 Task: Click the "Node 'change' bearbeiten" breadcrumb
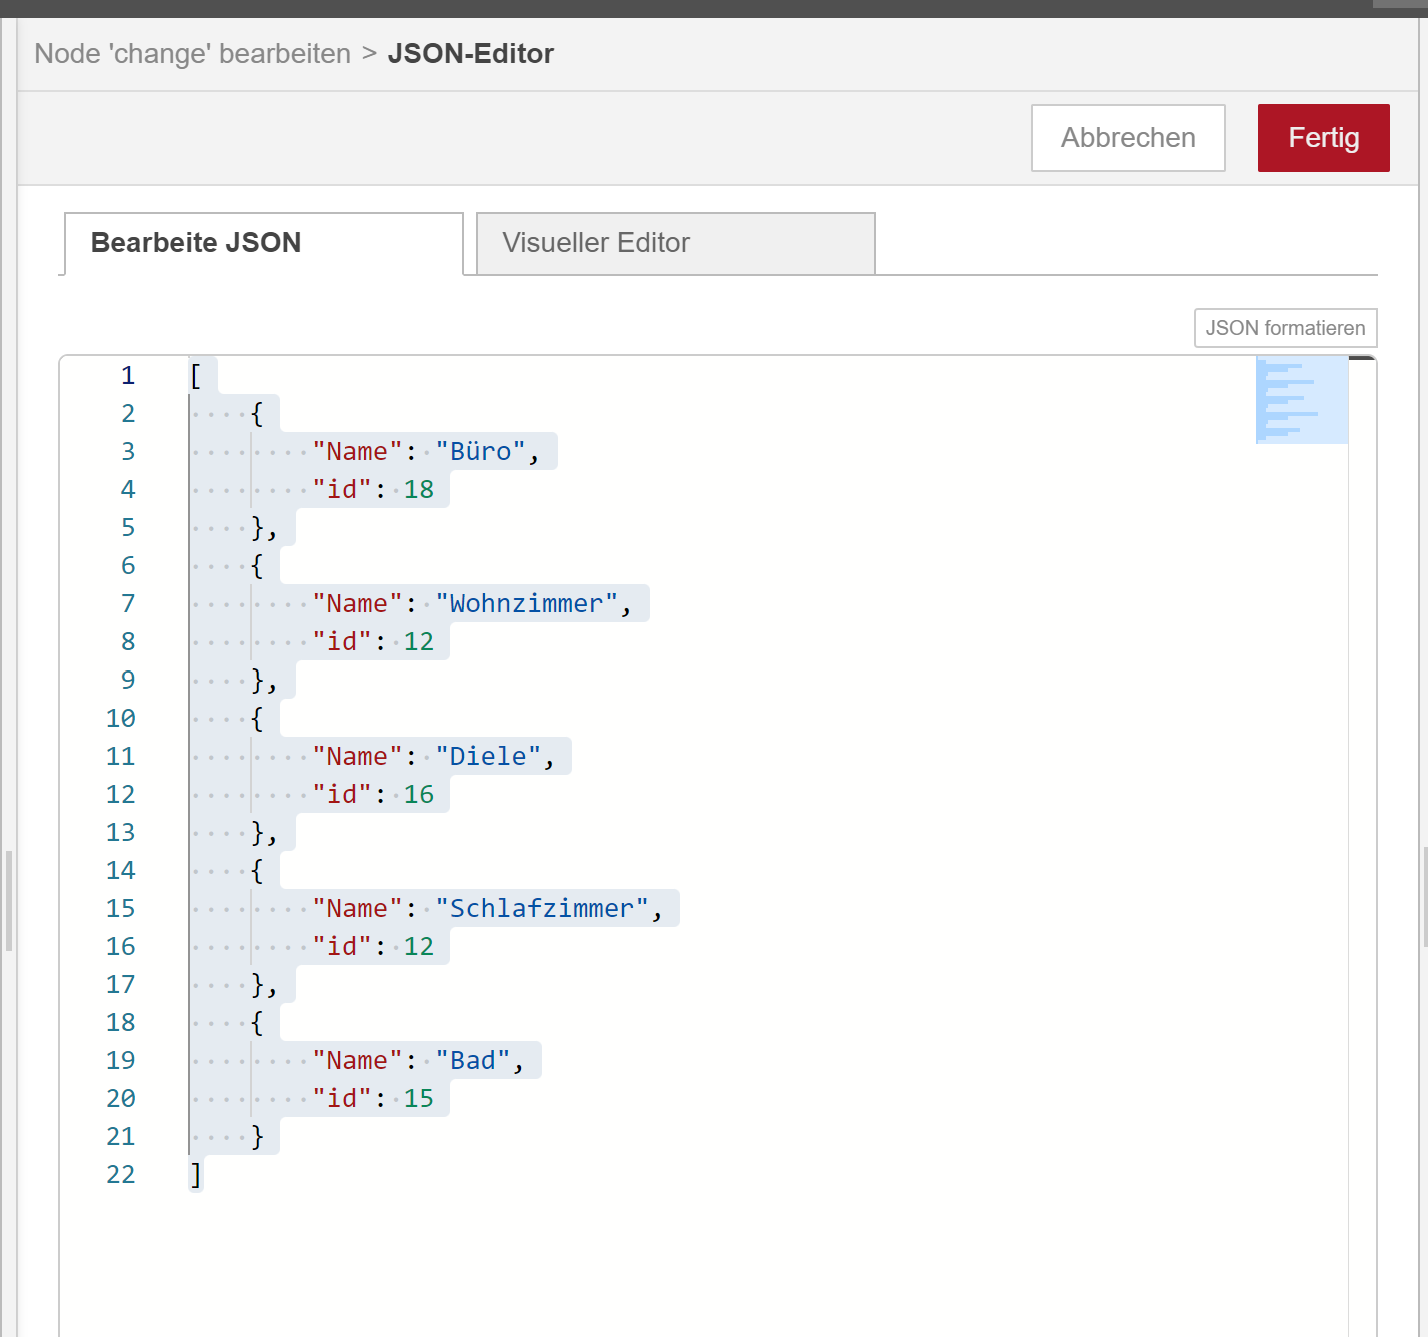click(x=192, y=54)
